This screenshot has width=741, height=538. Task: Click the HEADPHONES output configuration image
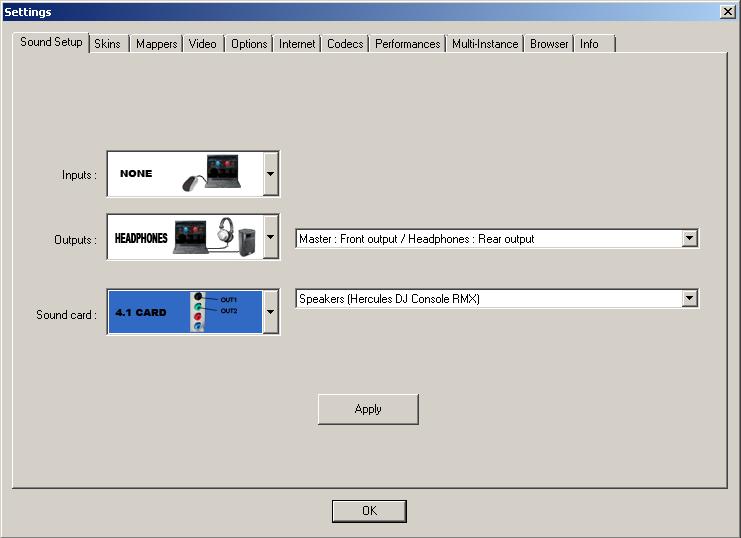pyautogui.click(x=185, y=236)
